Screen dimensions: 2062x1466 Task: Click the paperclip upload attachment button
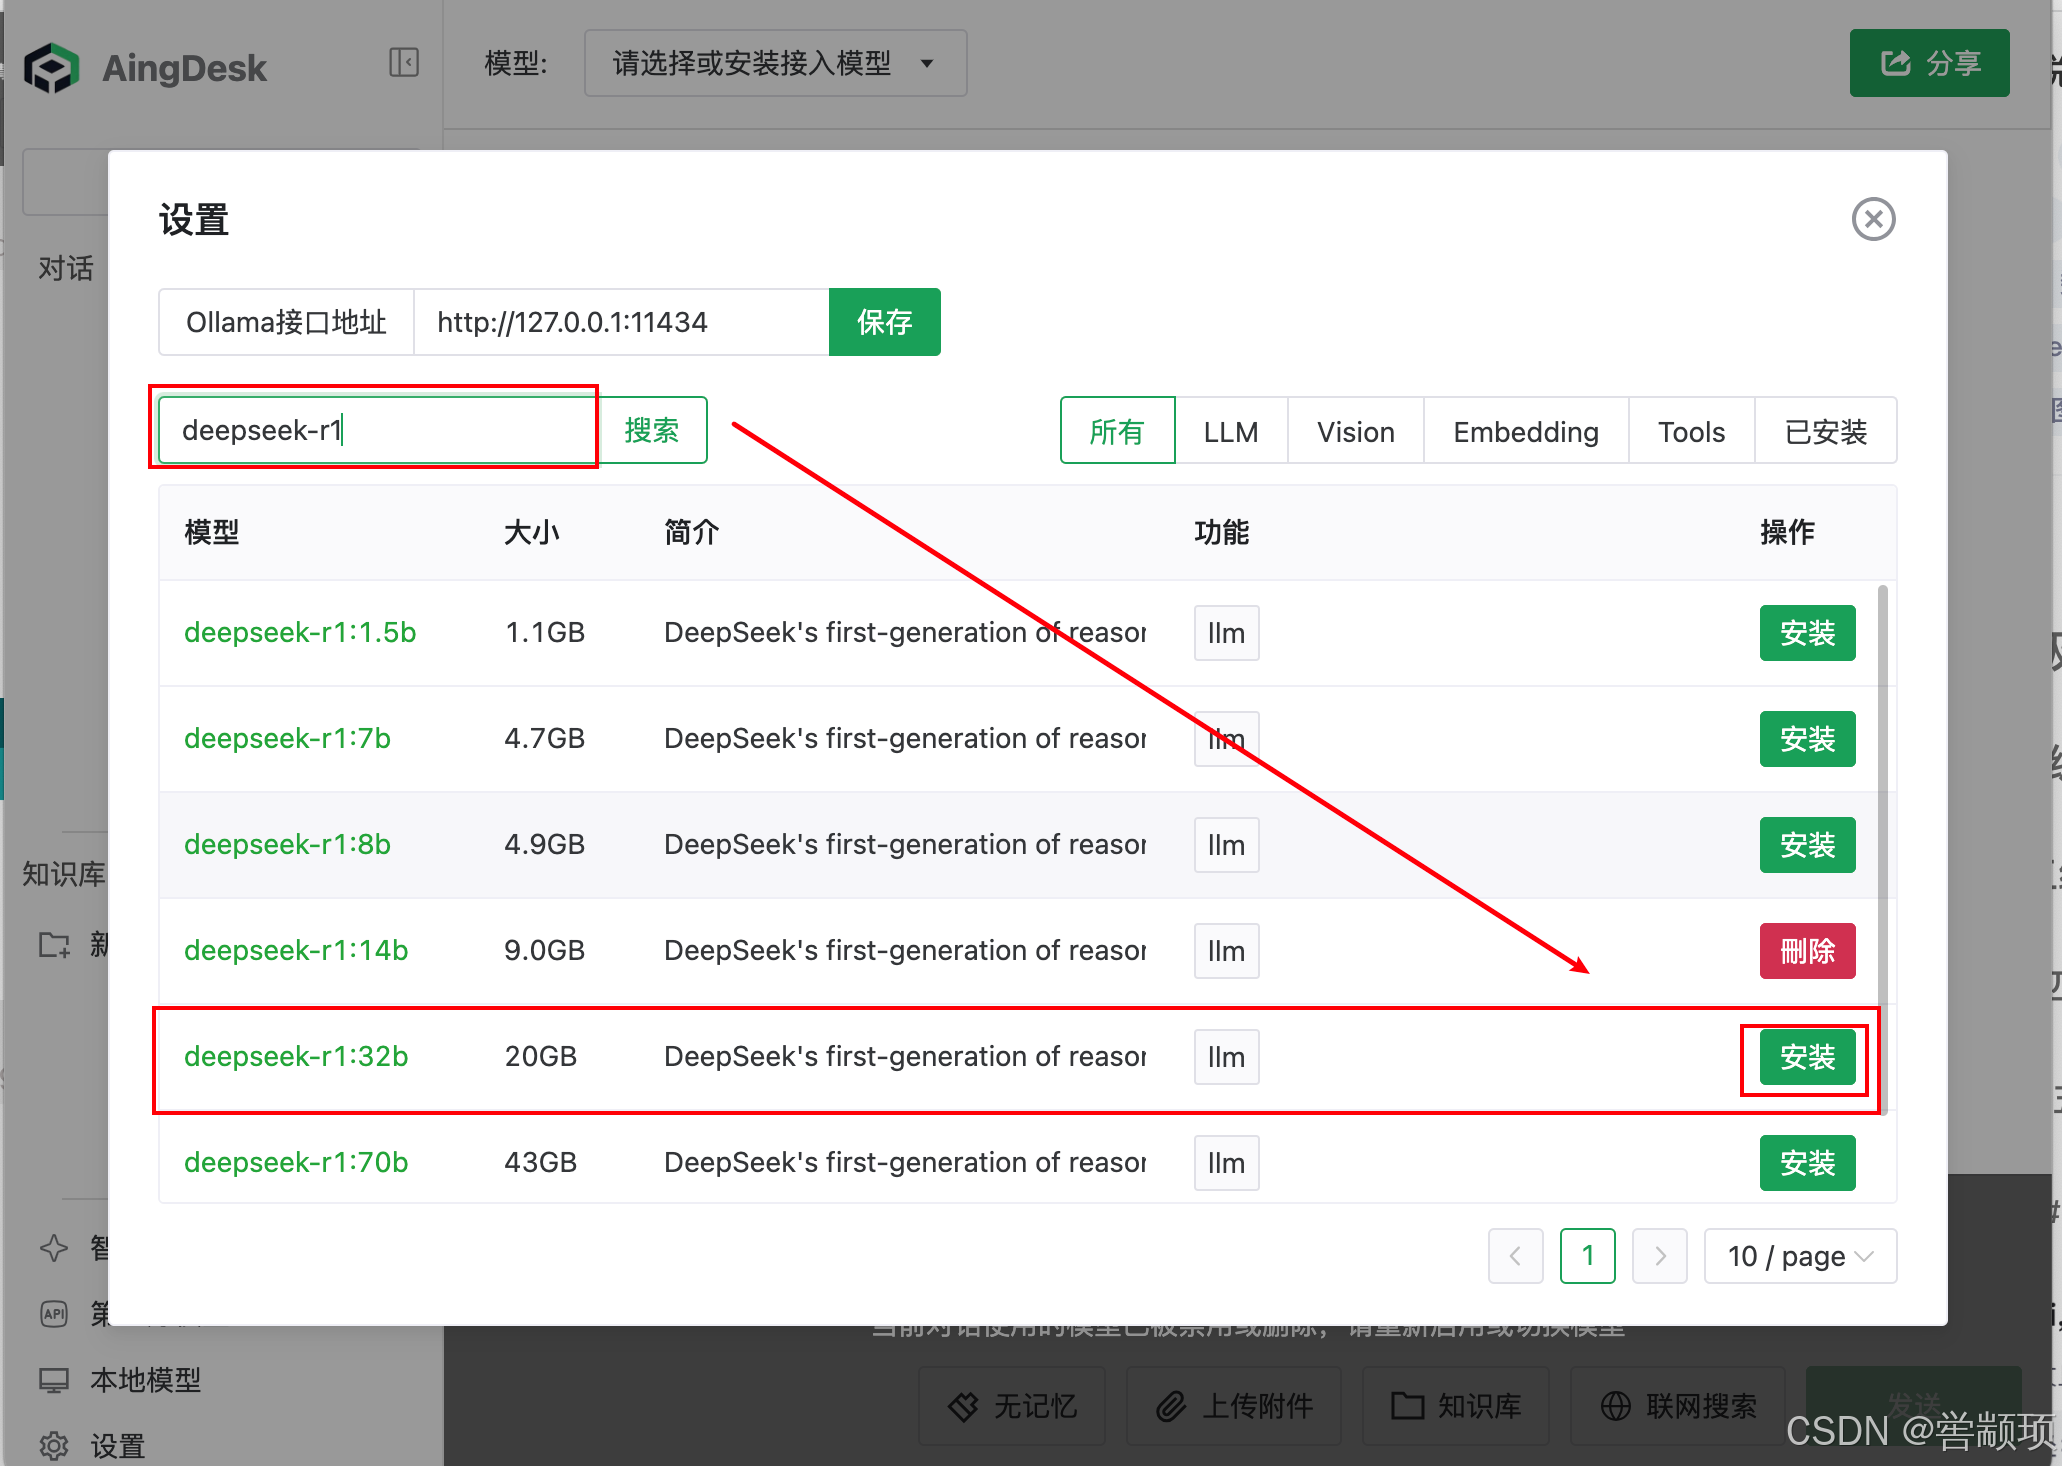click(1232, 1405)
